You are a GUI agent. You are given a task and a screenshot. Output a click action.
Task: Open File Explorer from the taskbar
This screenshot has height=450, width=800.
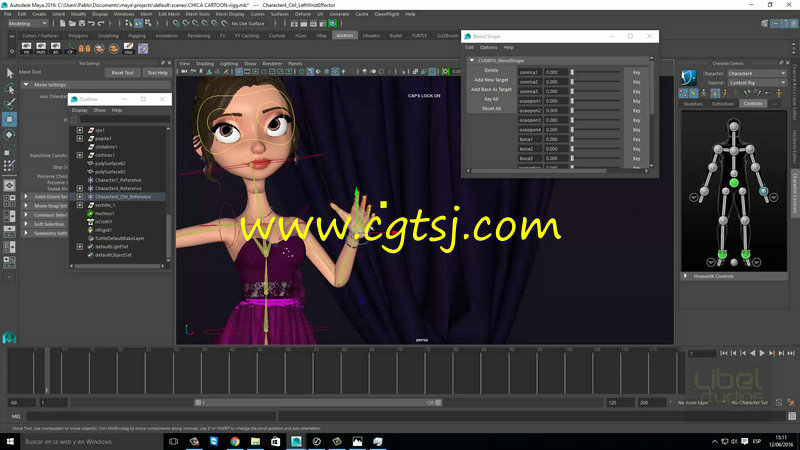click(255, 441)
